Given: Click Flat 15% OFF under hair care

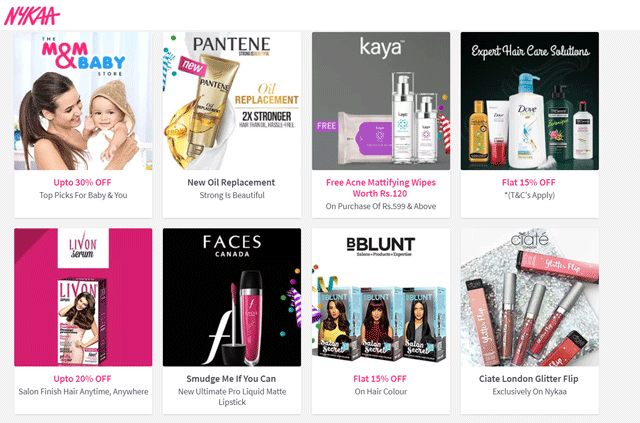Looking at the screenshot, I should [529, 183].
